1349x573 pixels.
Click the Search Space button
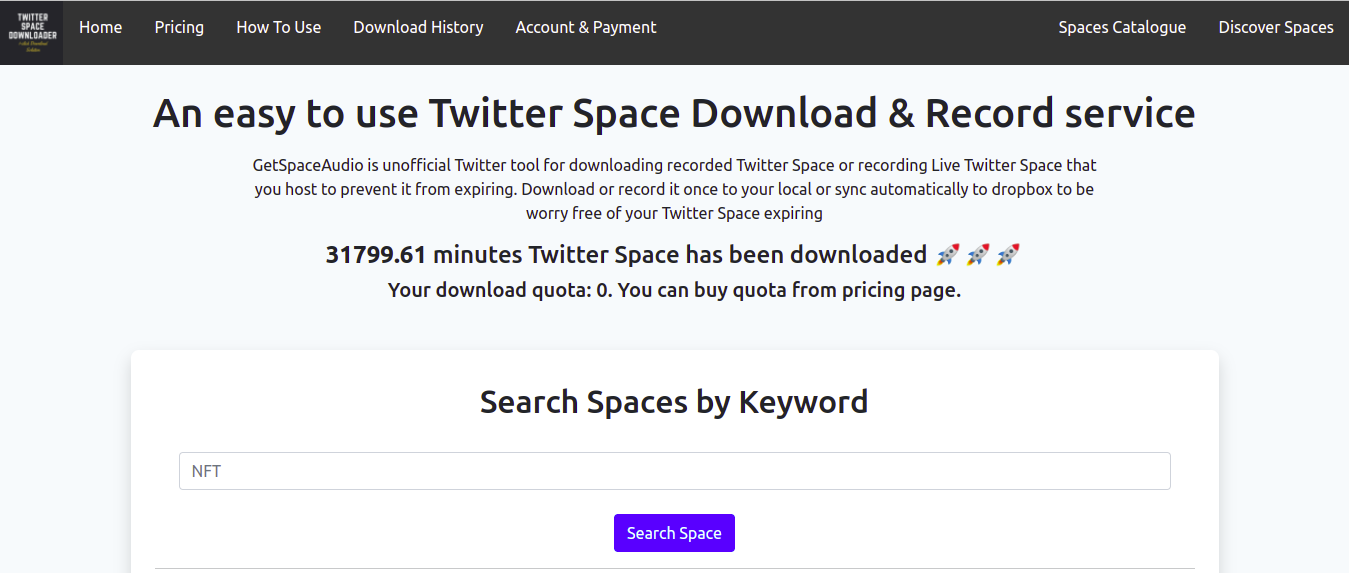(x=674, y=533)
